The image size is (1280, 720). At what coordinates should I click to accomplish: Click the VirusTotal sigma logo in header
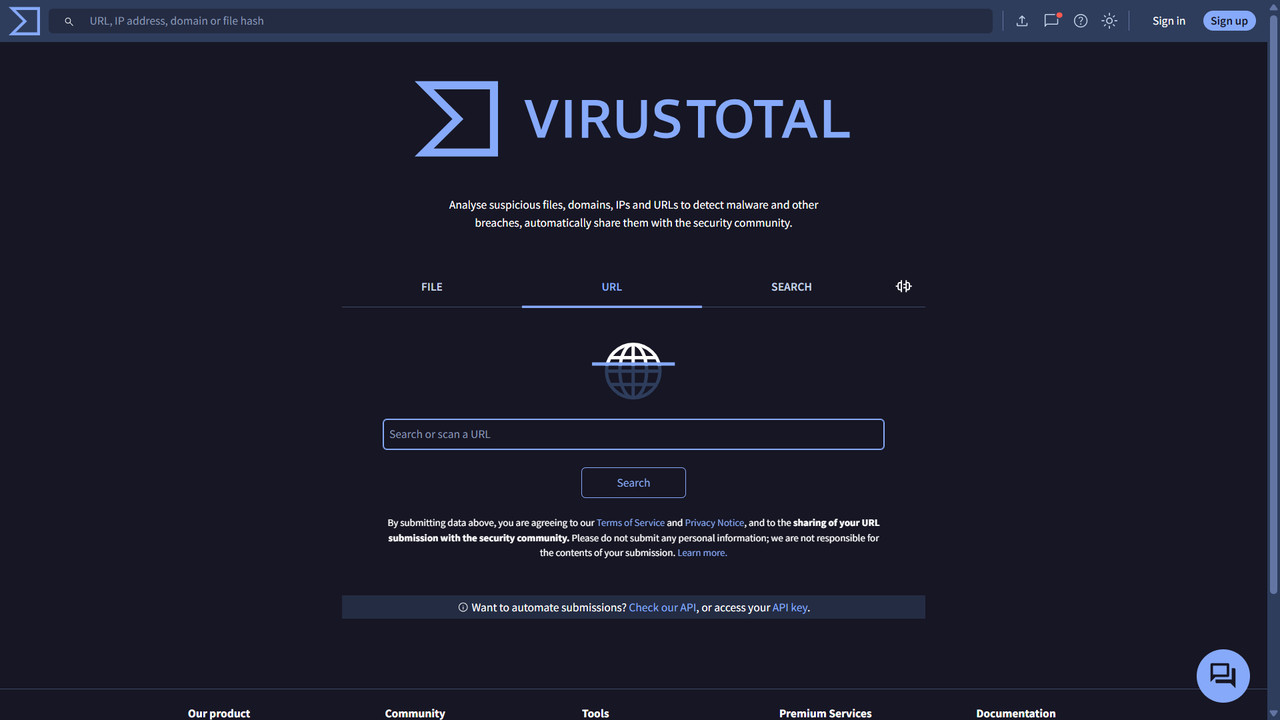pos(24,21)
